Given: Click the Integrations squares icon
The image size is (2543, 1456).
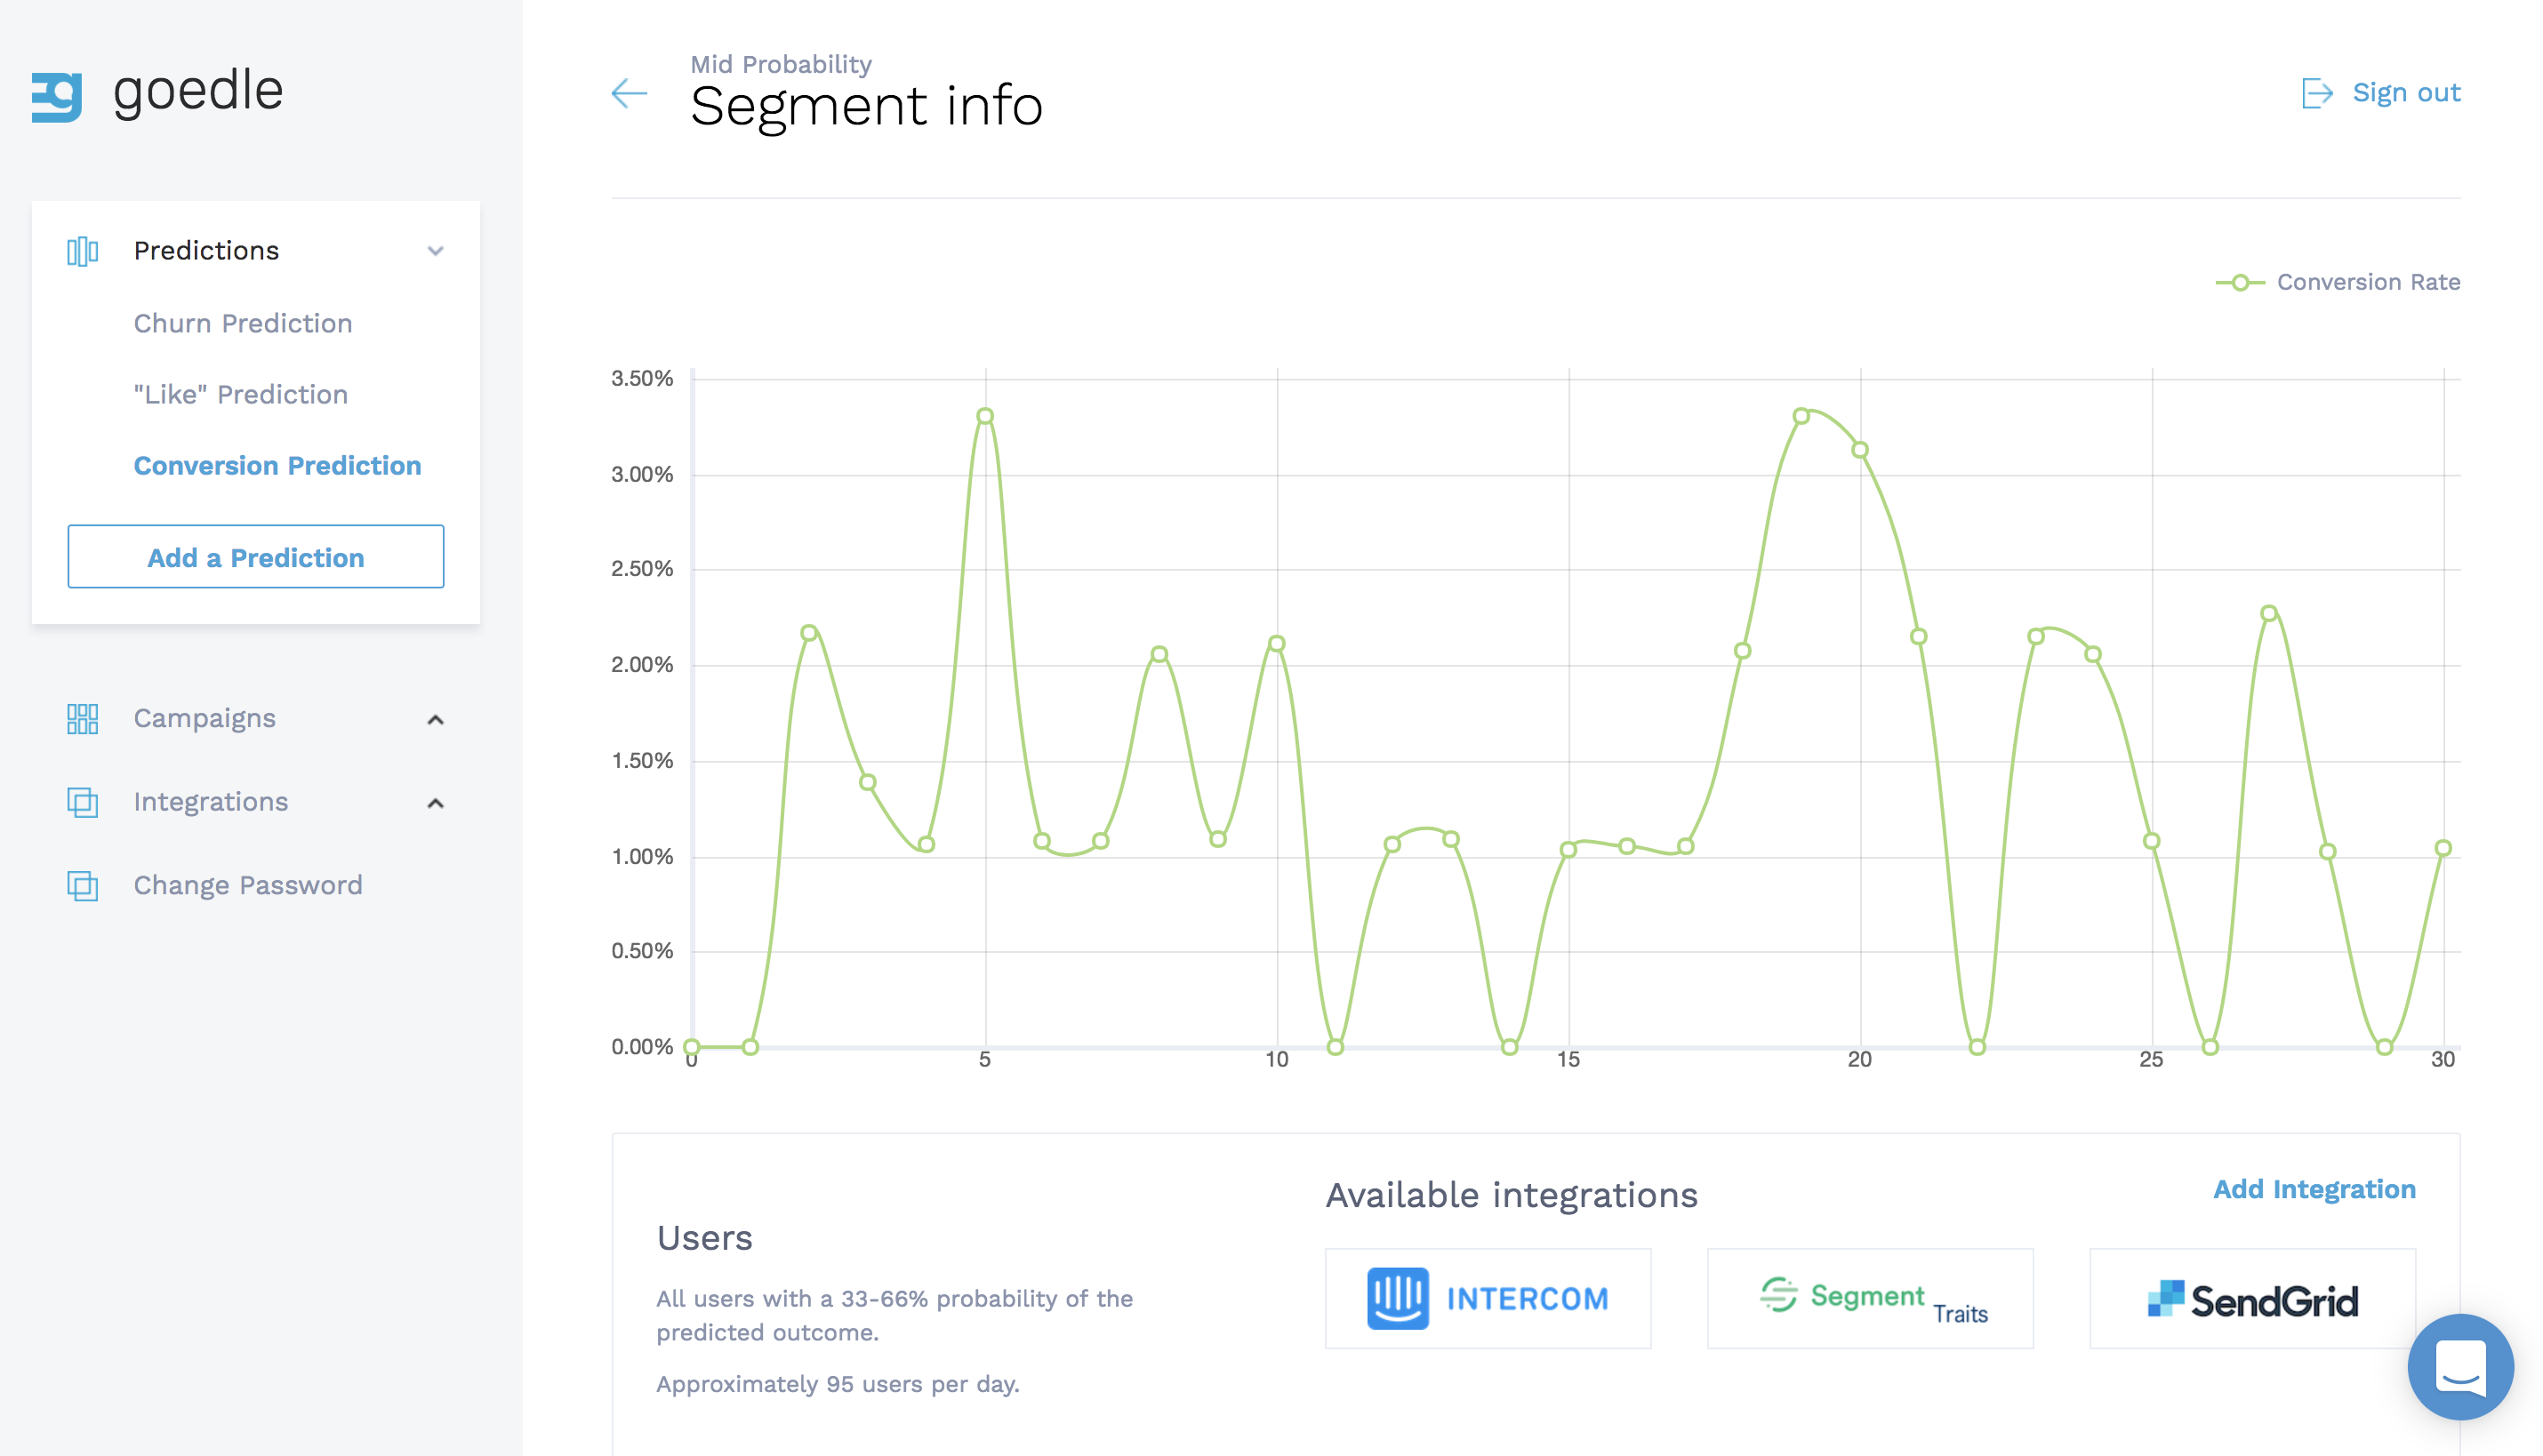Looking at the screenshot, I should point(82,802).
